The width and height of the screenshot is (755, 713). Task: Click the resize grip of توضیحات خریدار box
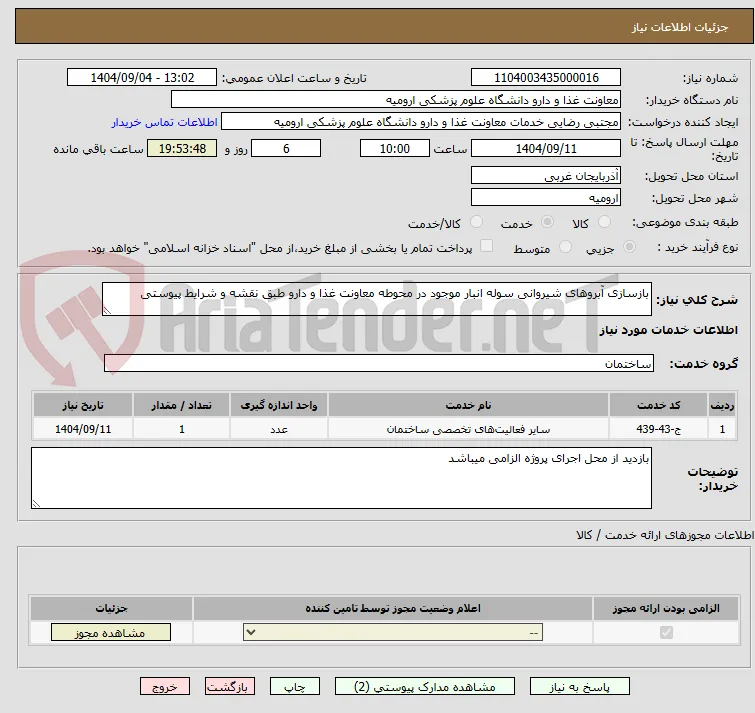click(x=36, y=504)
